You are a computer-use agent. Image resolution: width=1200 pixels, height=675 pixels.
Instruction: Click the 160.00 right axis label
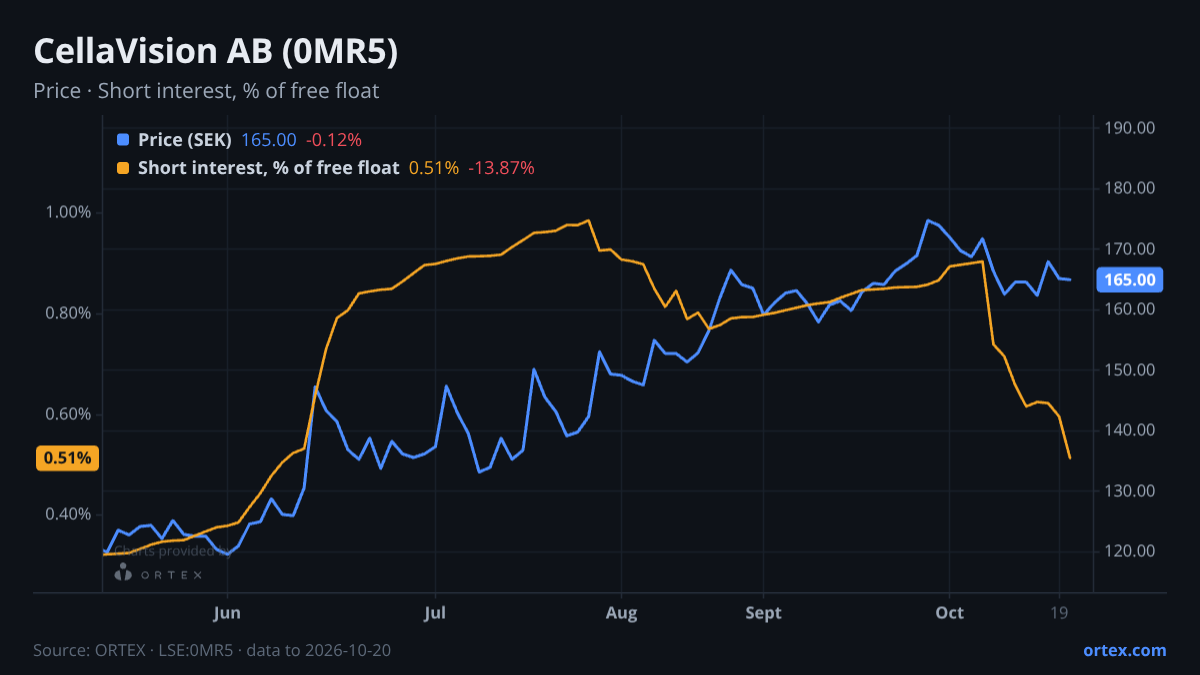click(x=1130, y=309)
